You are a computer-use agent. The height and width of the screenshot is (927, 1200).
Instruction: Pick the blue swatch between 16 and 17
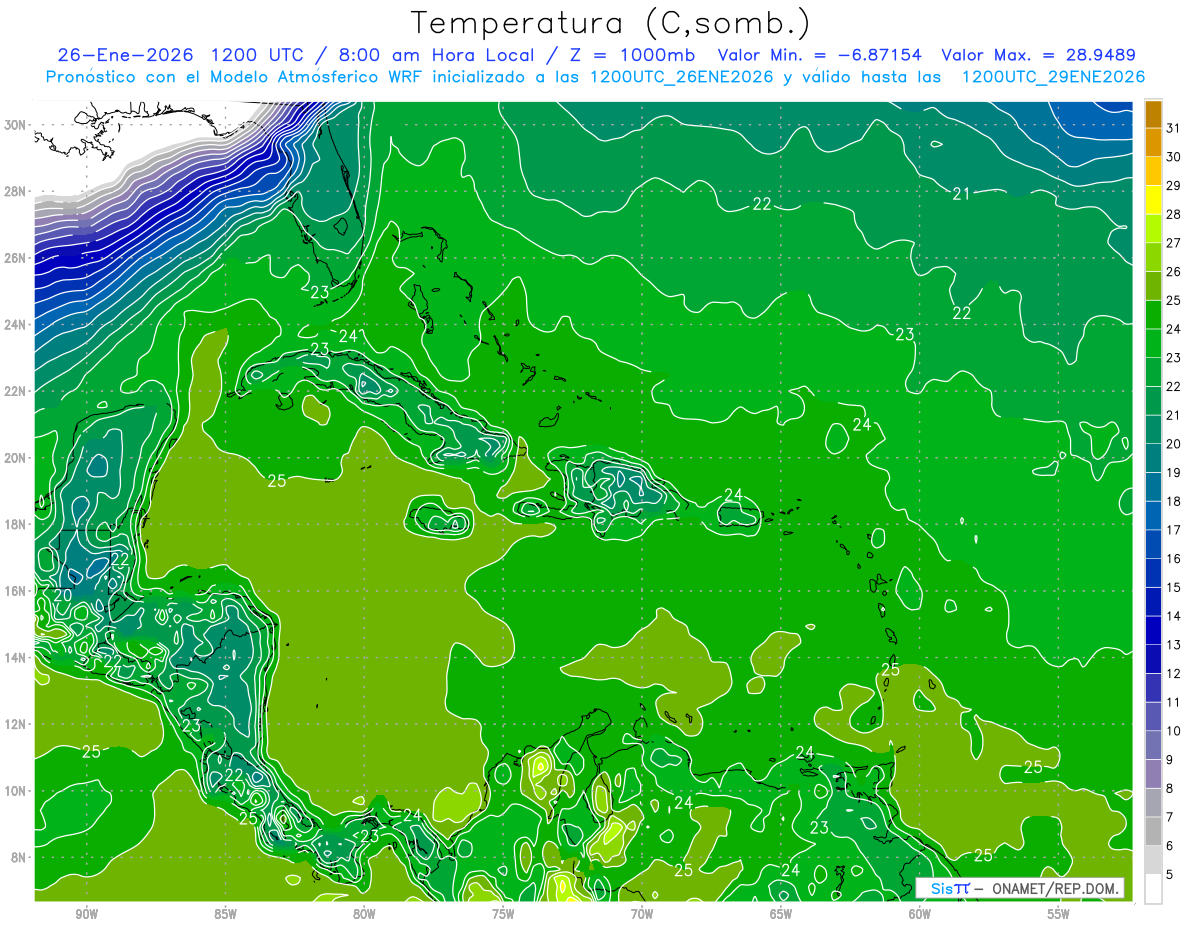pos(1153,544)
